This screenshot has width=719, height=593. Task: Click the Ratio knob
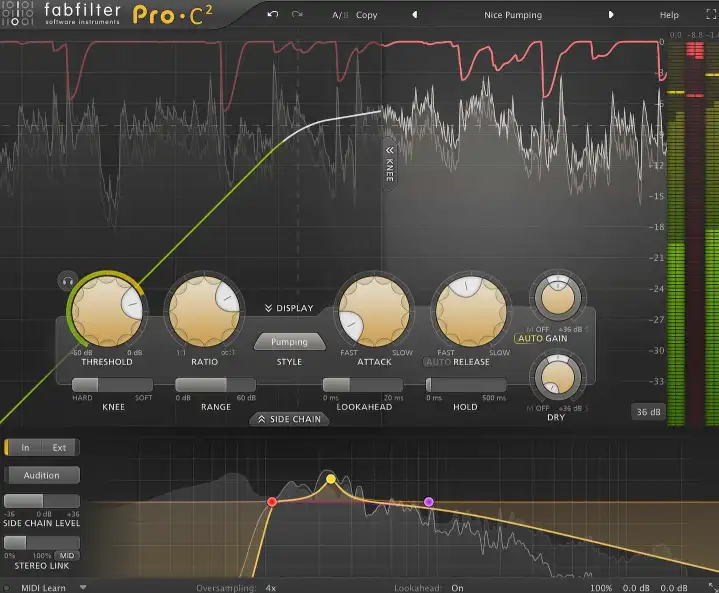coord(204,310)
